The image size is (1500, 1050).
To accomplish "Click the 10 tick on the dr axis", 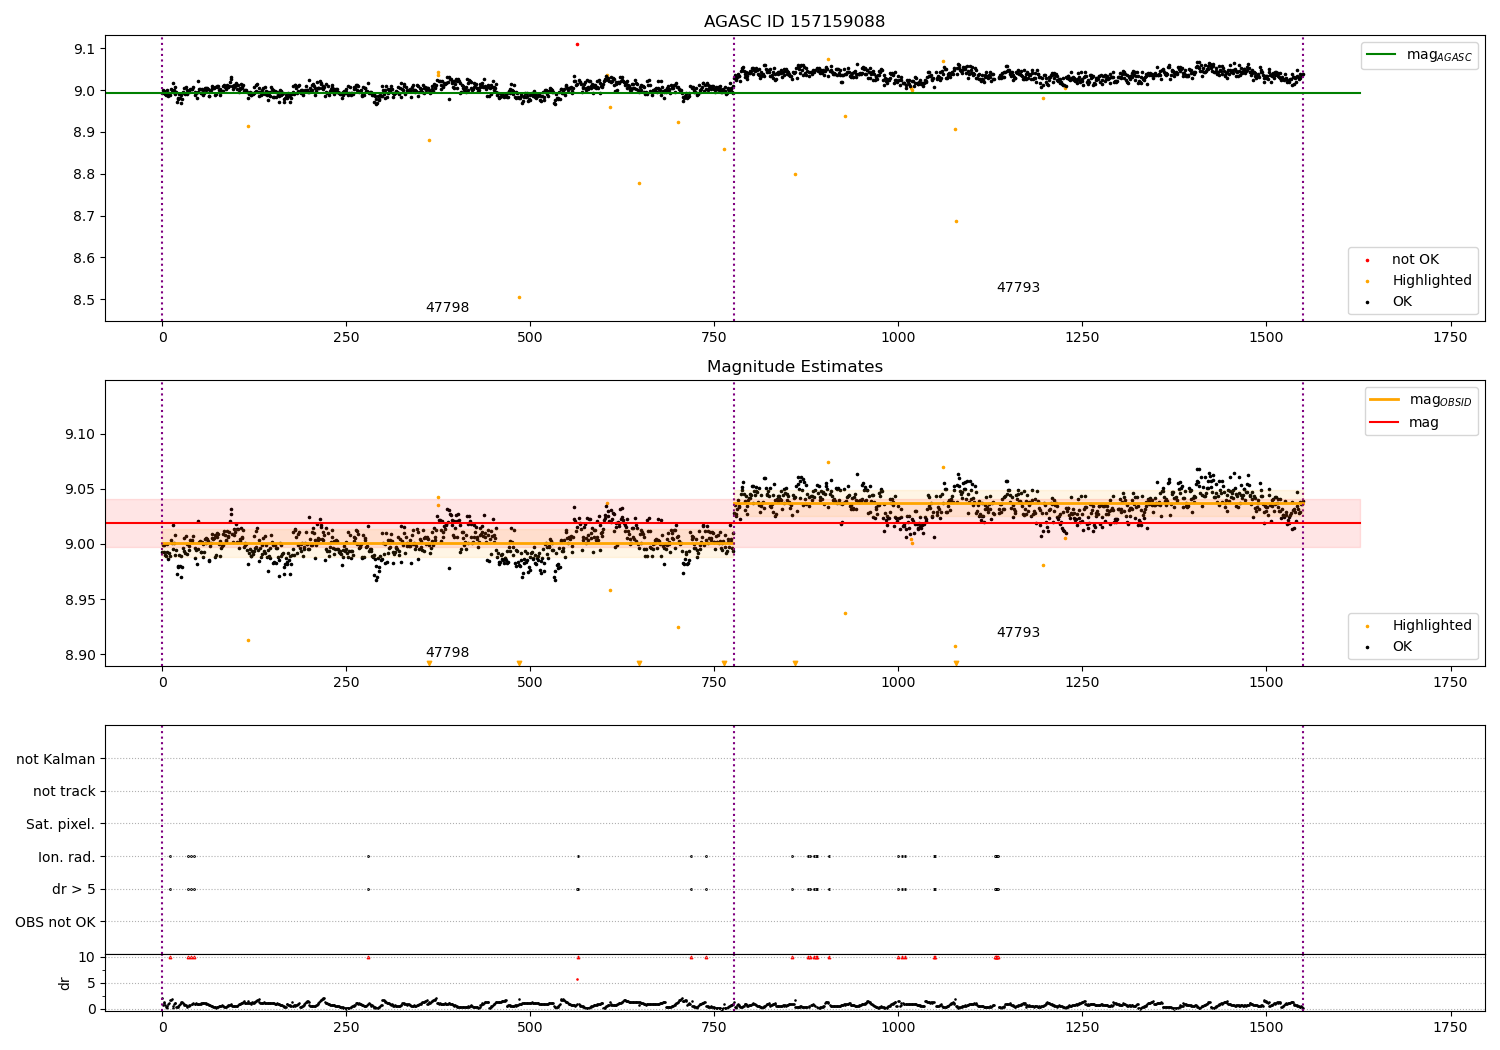I will point(87,957).
